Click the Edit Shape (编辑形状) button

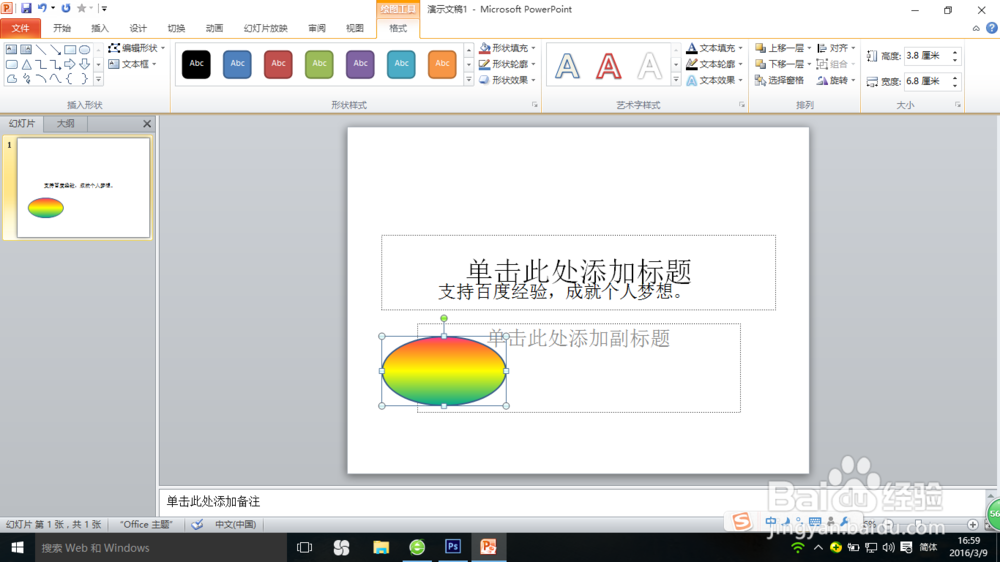(x=136, y=48)
